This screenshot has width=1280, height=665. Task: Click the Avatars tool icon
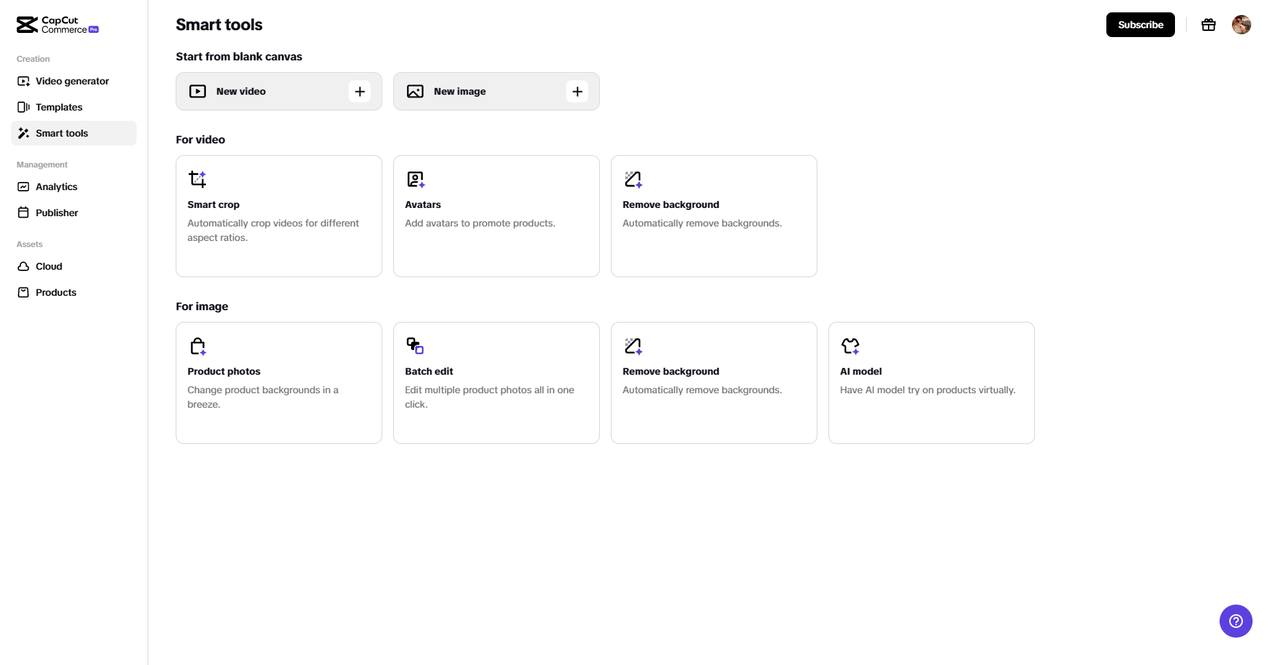415,179
